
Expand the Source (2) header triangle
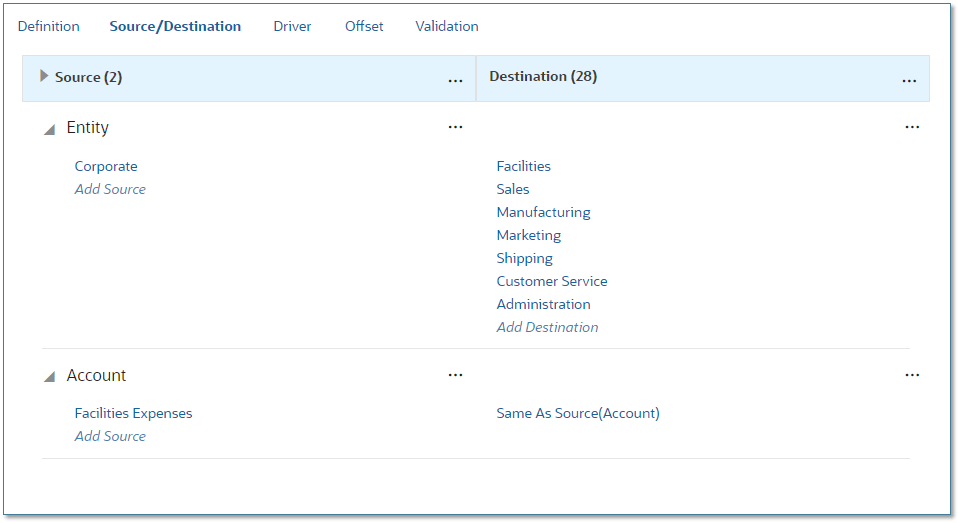44,76
